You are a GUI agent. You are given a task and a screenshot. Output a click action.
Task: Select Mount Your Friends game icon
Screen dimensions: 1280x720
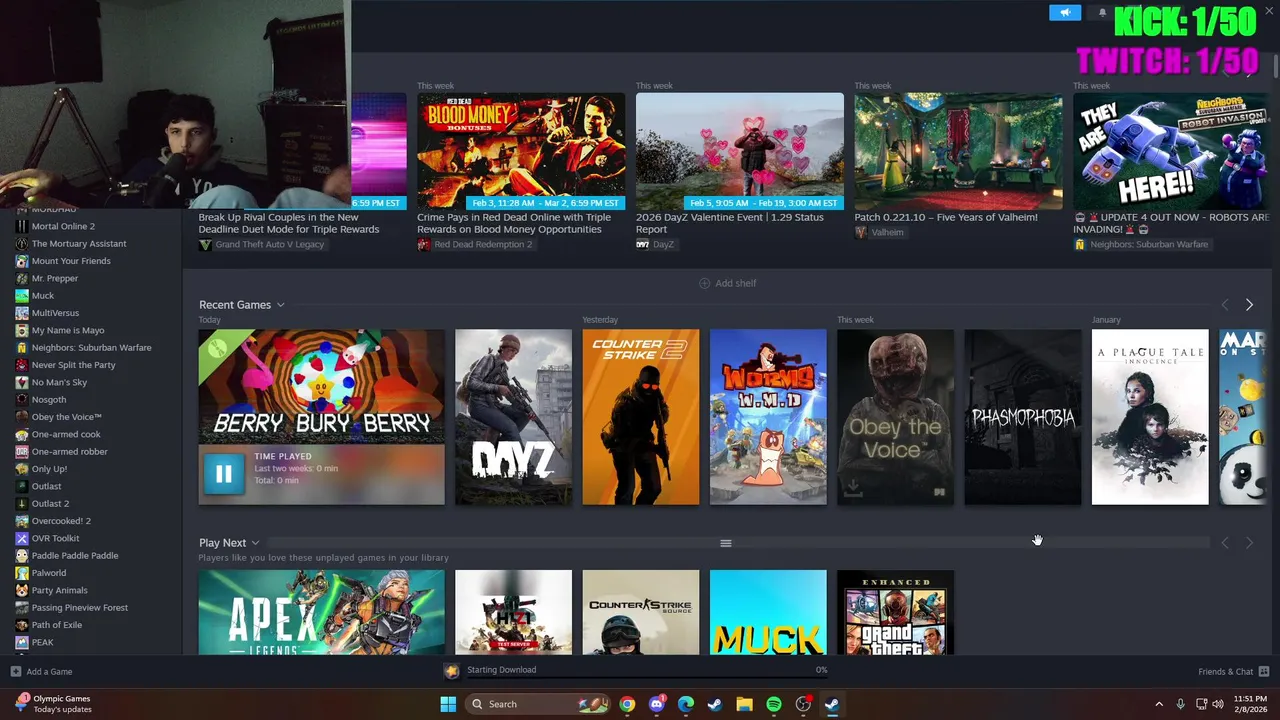click(x=22, y=261)
